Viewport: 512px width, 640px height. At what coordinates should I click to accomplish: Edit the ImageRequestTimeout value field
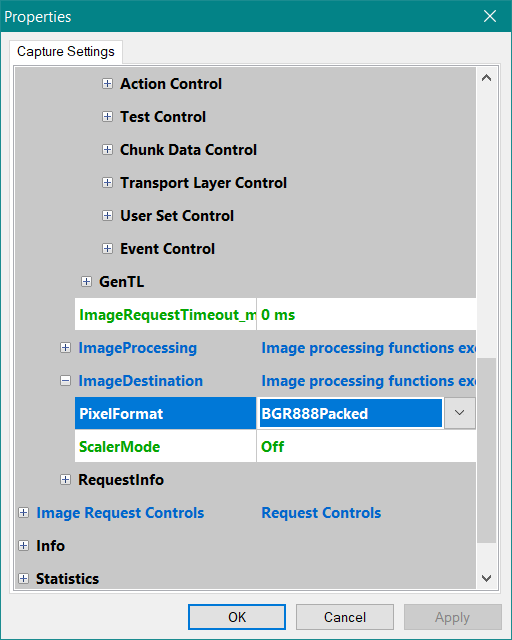(x=366, y=315)
